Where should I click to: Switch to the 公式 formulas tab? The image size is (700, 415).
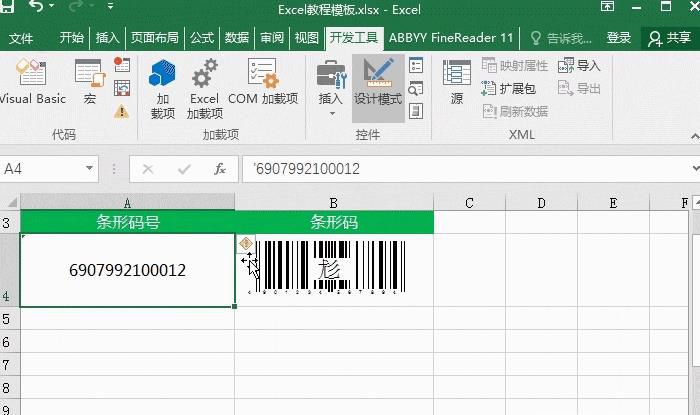tap(202, 38)
